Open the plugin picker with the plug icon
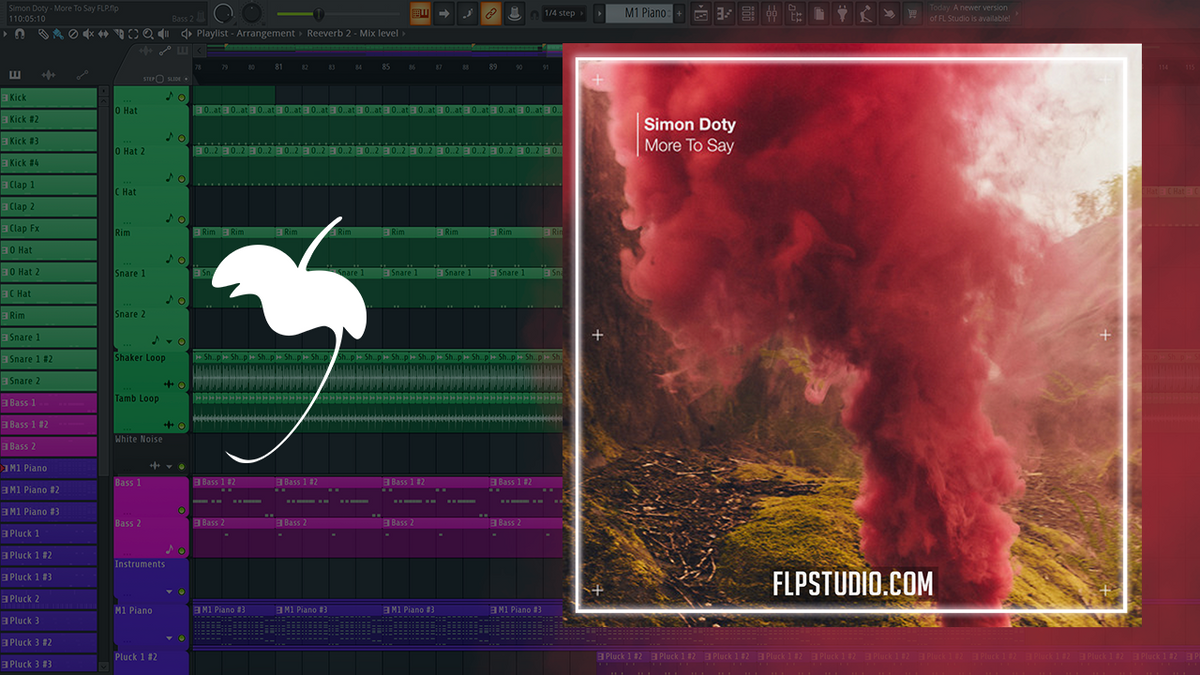1200x675 pixels. pos(843,13)
